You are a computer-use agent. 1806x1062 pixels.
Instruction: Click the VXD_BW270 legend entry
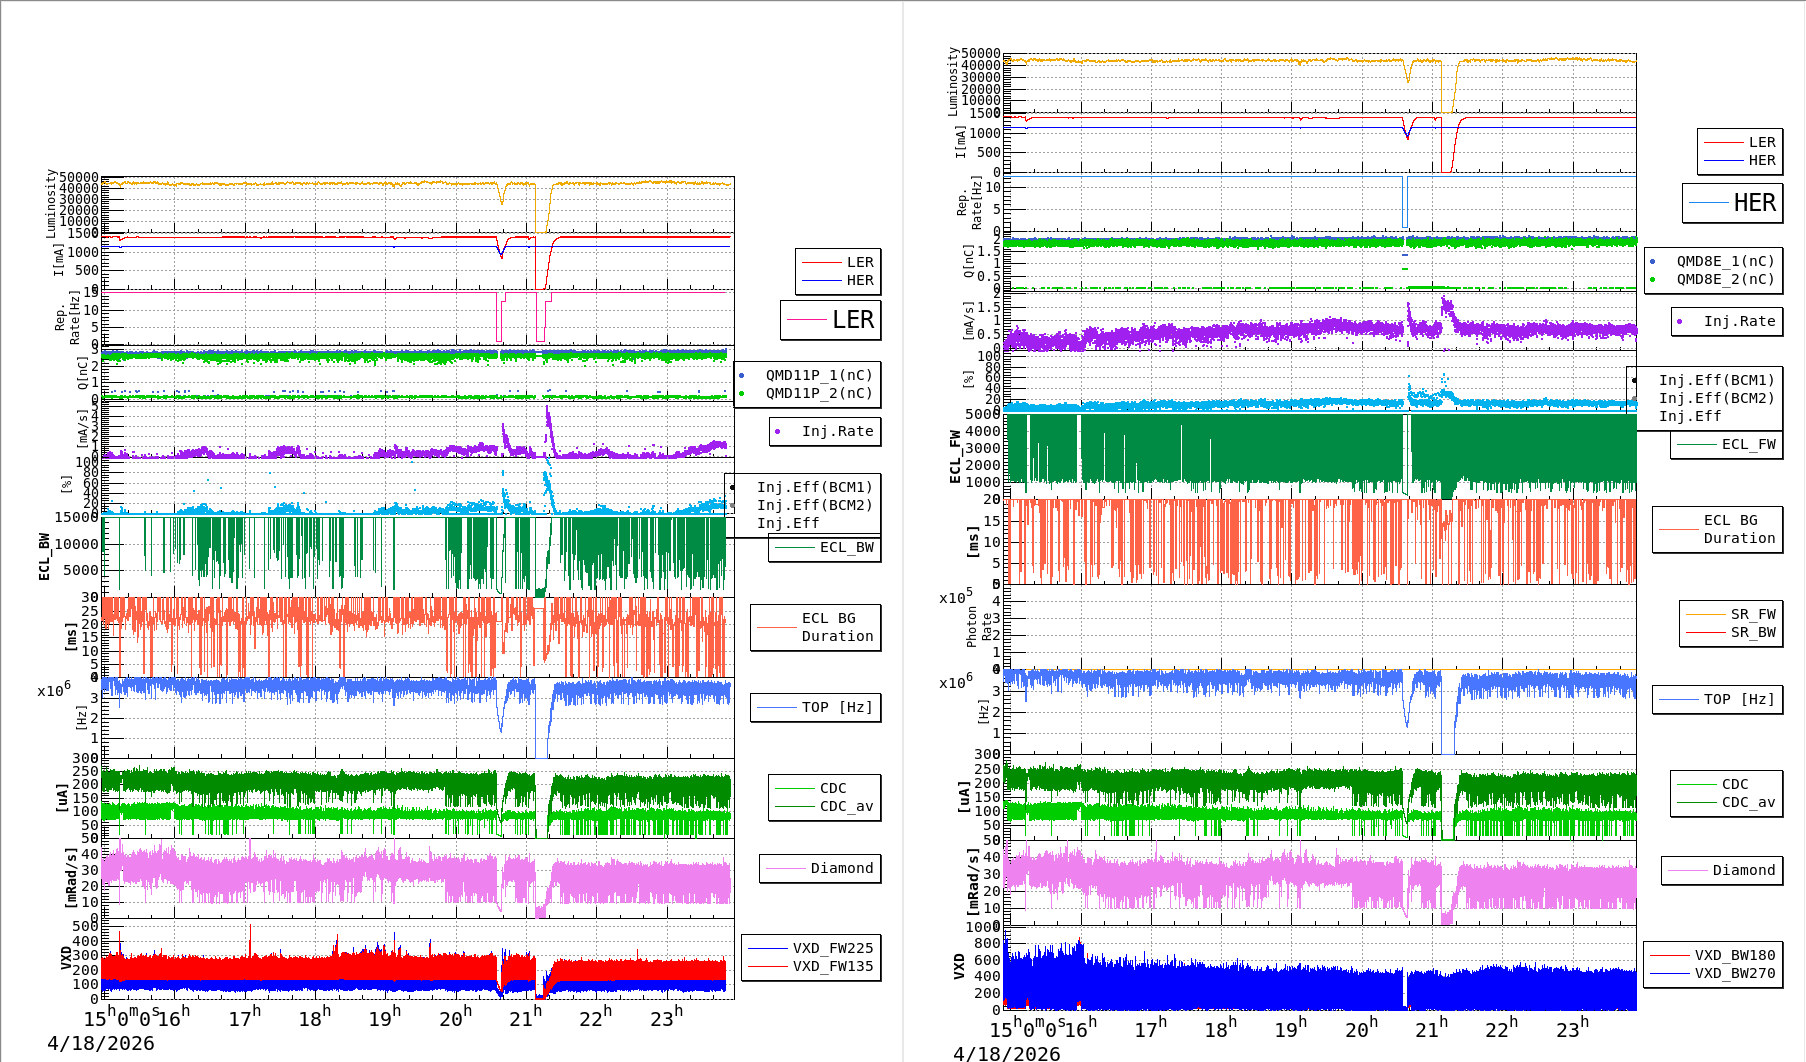1734,973
